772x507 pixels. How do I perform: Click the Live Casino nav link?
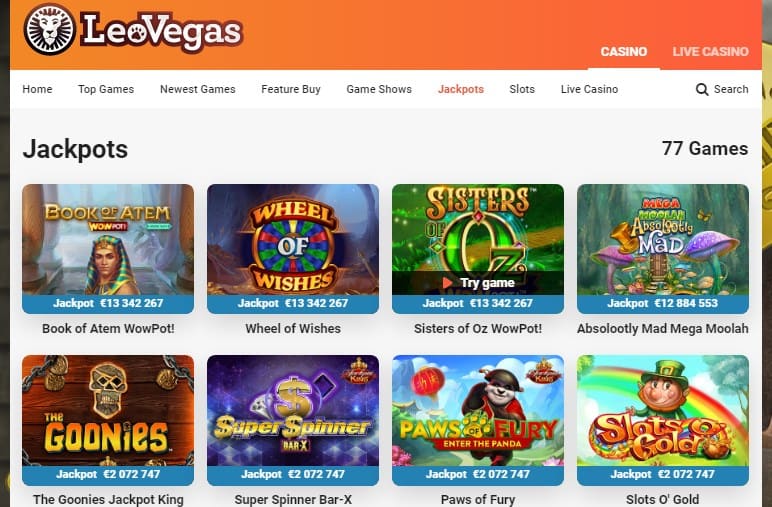[589, 89]
